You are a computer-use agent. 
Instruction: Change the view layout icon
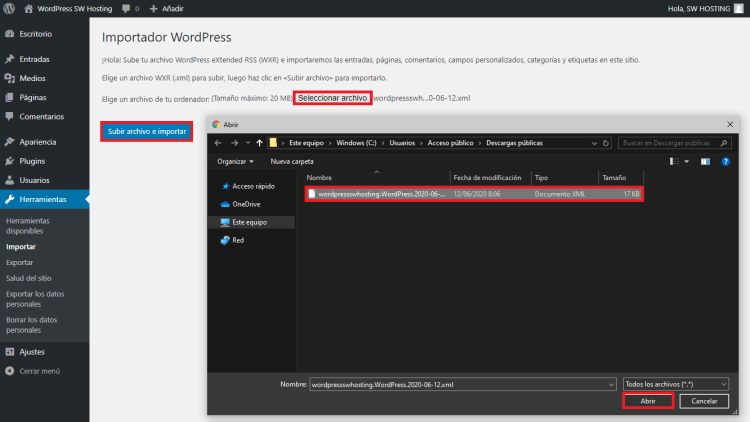(674, 162)
